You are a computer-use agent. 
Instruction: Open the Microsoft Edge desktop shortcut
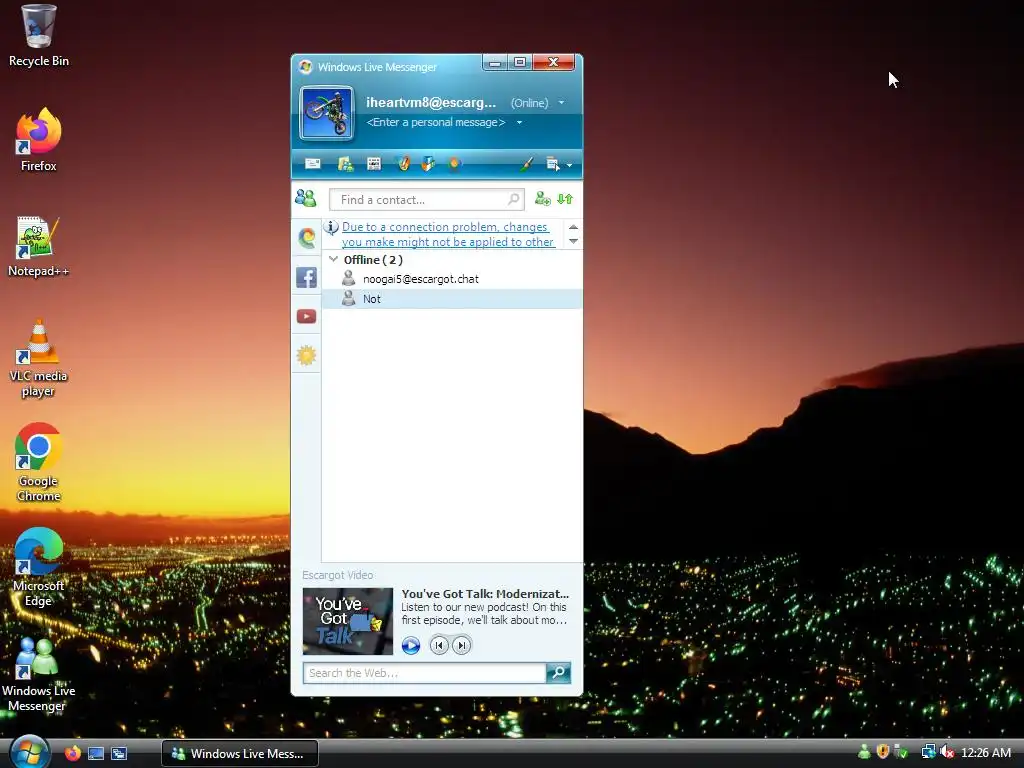[x=39, y=568]
